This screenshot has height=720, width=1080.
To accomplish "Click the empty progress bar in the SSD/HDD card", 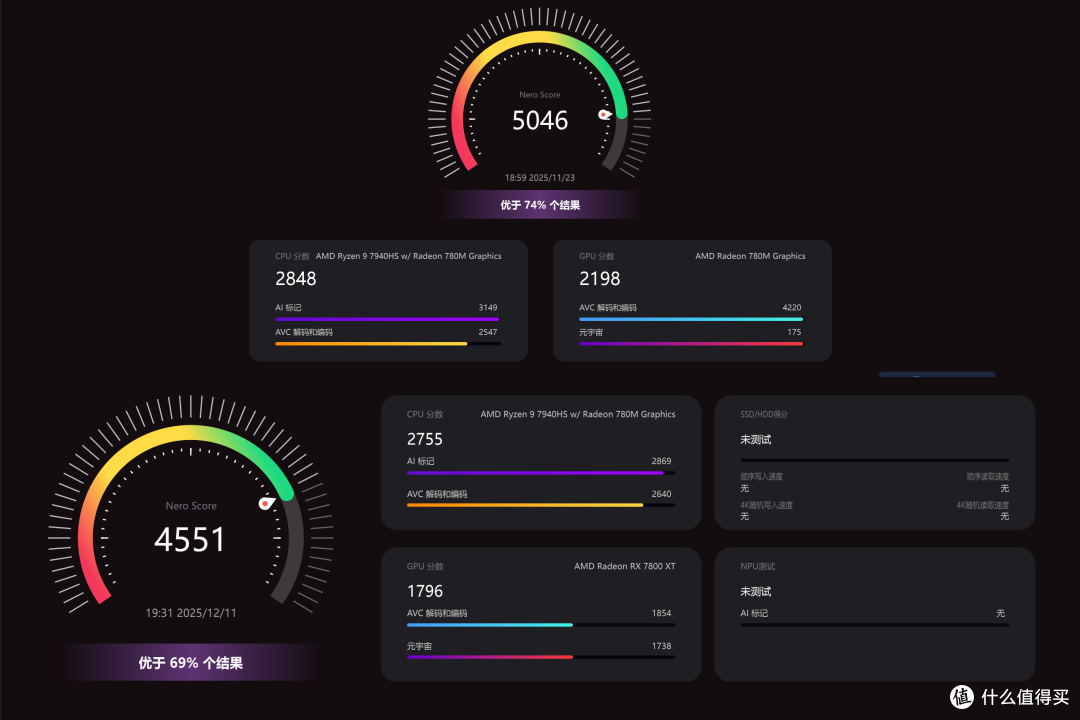I will click(875, 460).
